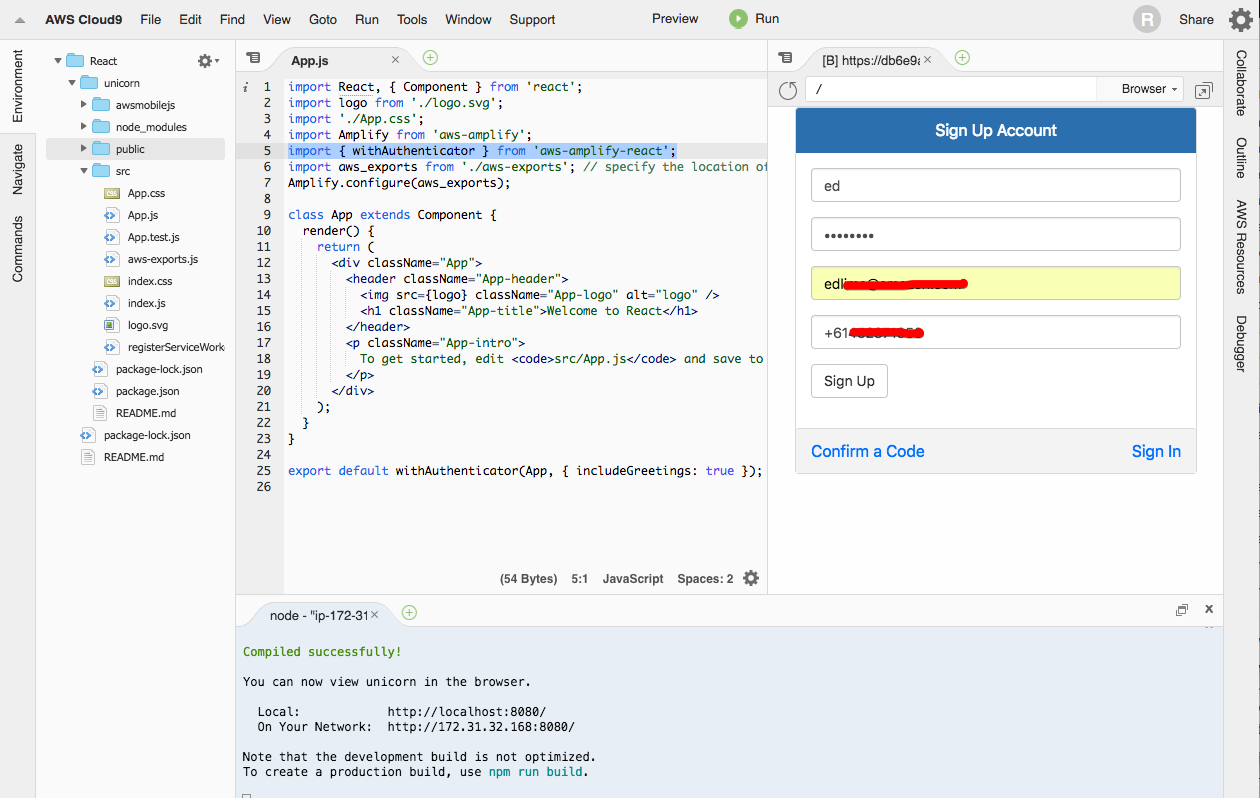Open aws-exports.js in file tree
This screenshot has width=1260, height=798.
point(162,259)
